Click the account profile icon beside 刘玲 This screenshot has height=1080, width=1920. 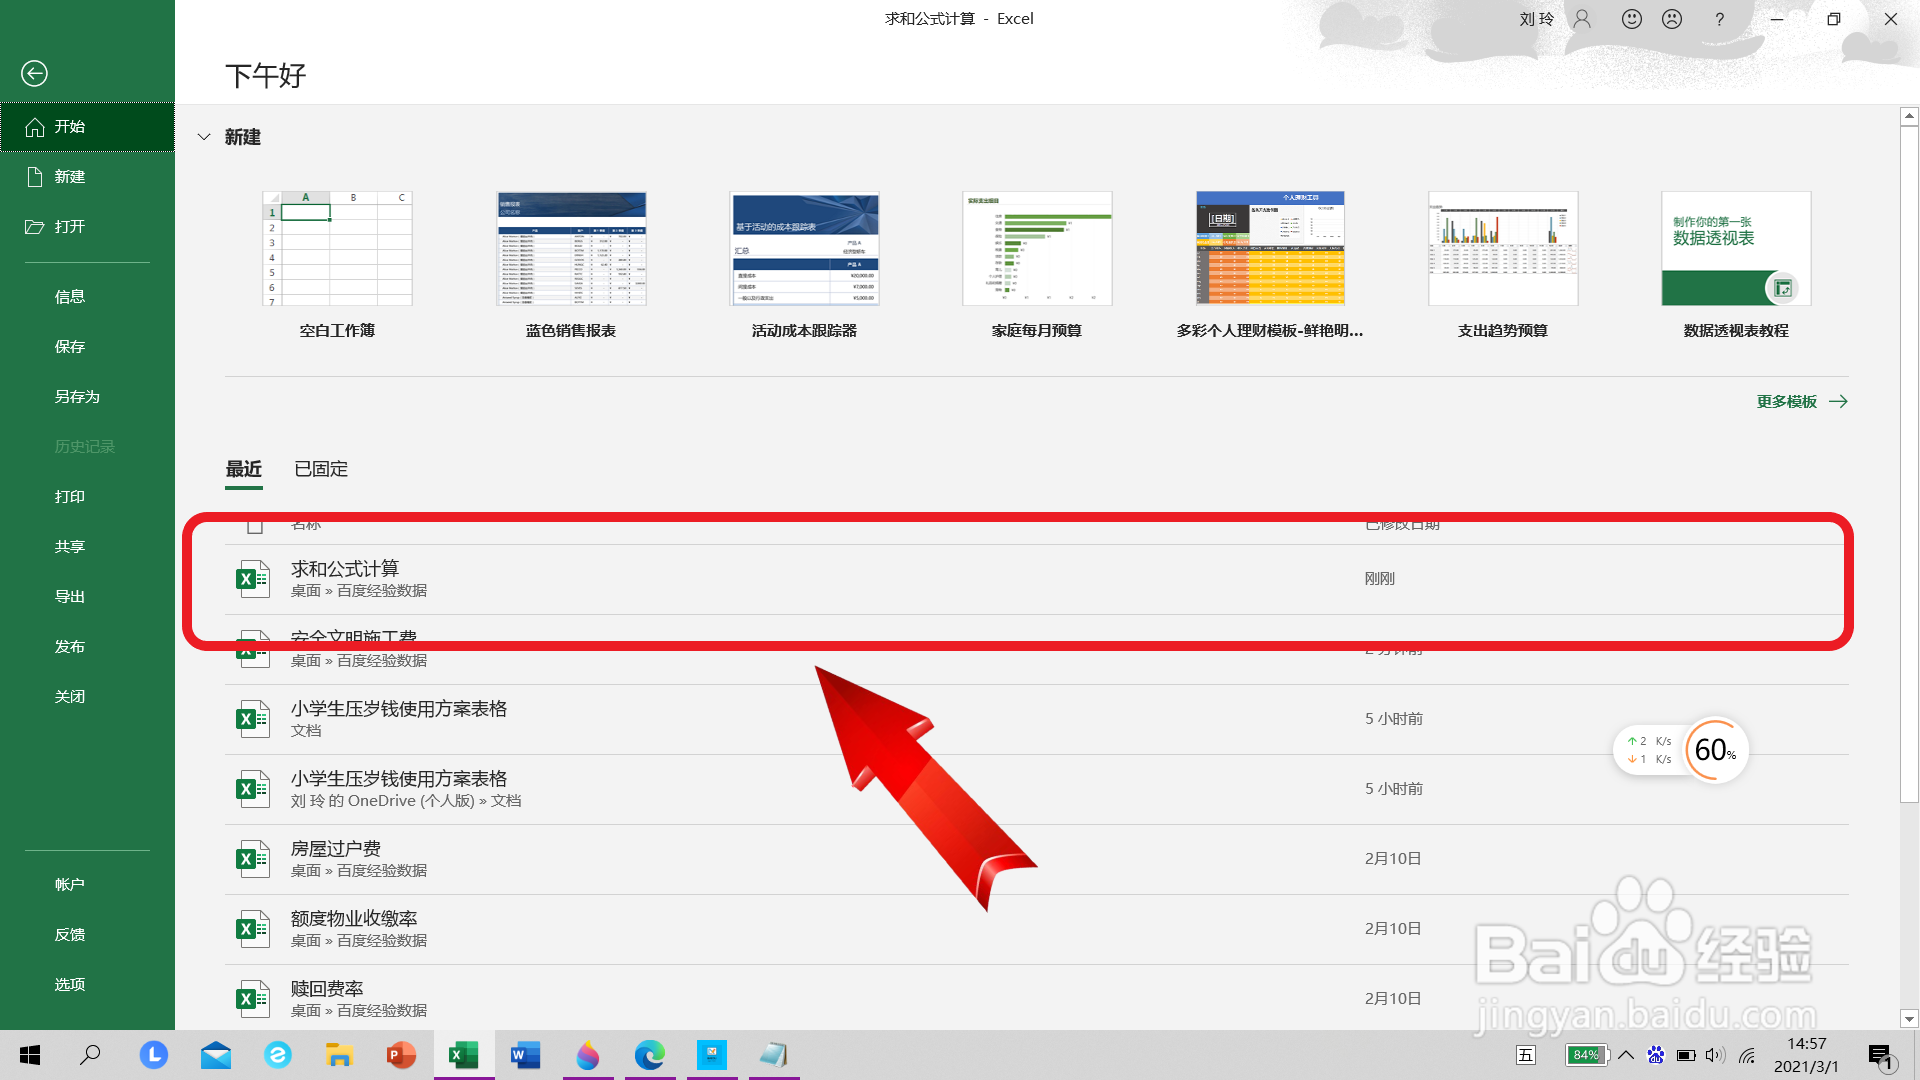click(1582, 19)
